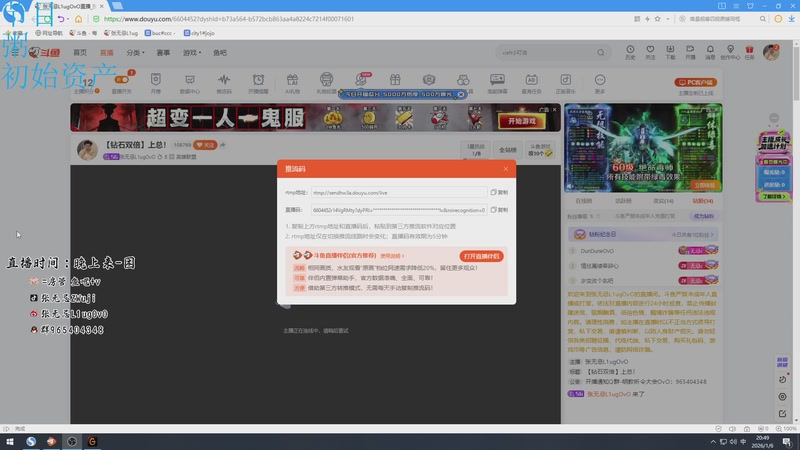Open the chat bubble 弹幕 toolbar icon
The height and width of the screenshot is (450, 800).
(497, 83)
